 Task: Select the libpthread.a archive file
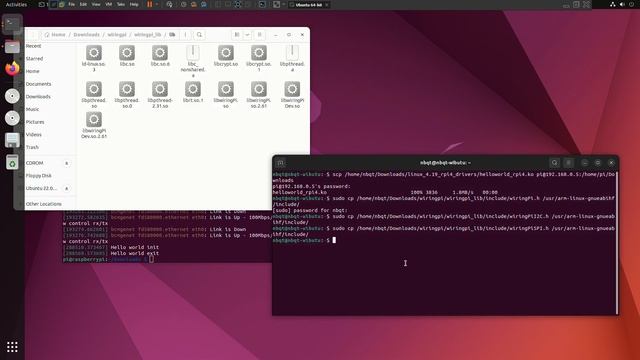point(292,53)
